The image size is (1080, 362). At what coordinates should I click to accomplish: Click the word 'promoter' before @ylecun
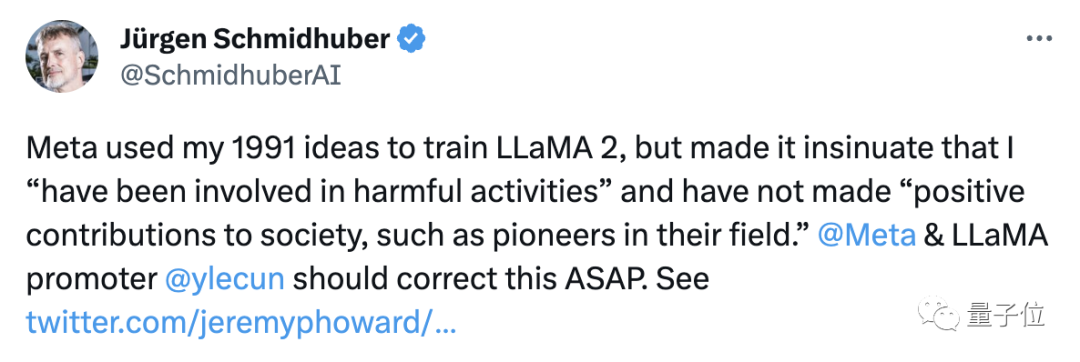point(90,281)
